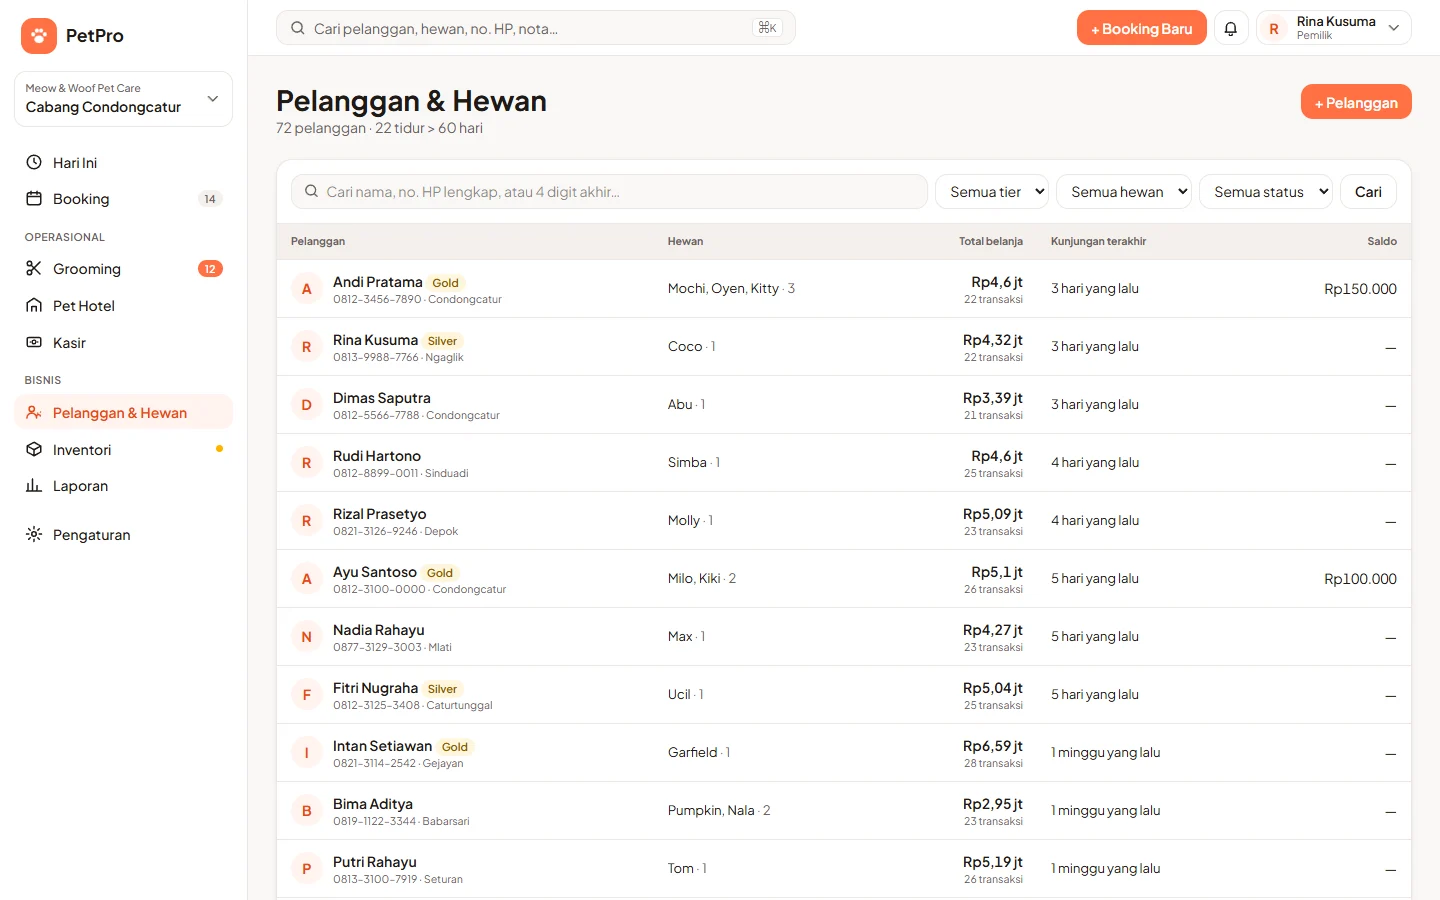Open Pet Hotel section

tap(123, 305)
